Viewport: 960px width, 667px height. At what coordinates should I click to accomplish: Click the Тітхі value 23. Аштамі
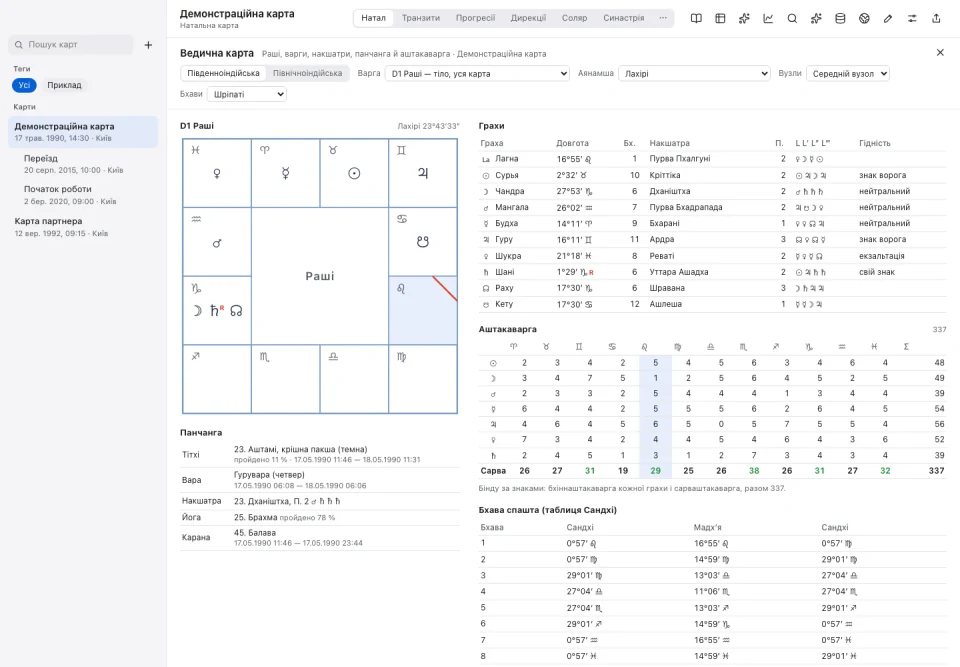(301, 449)
